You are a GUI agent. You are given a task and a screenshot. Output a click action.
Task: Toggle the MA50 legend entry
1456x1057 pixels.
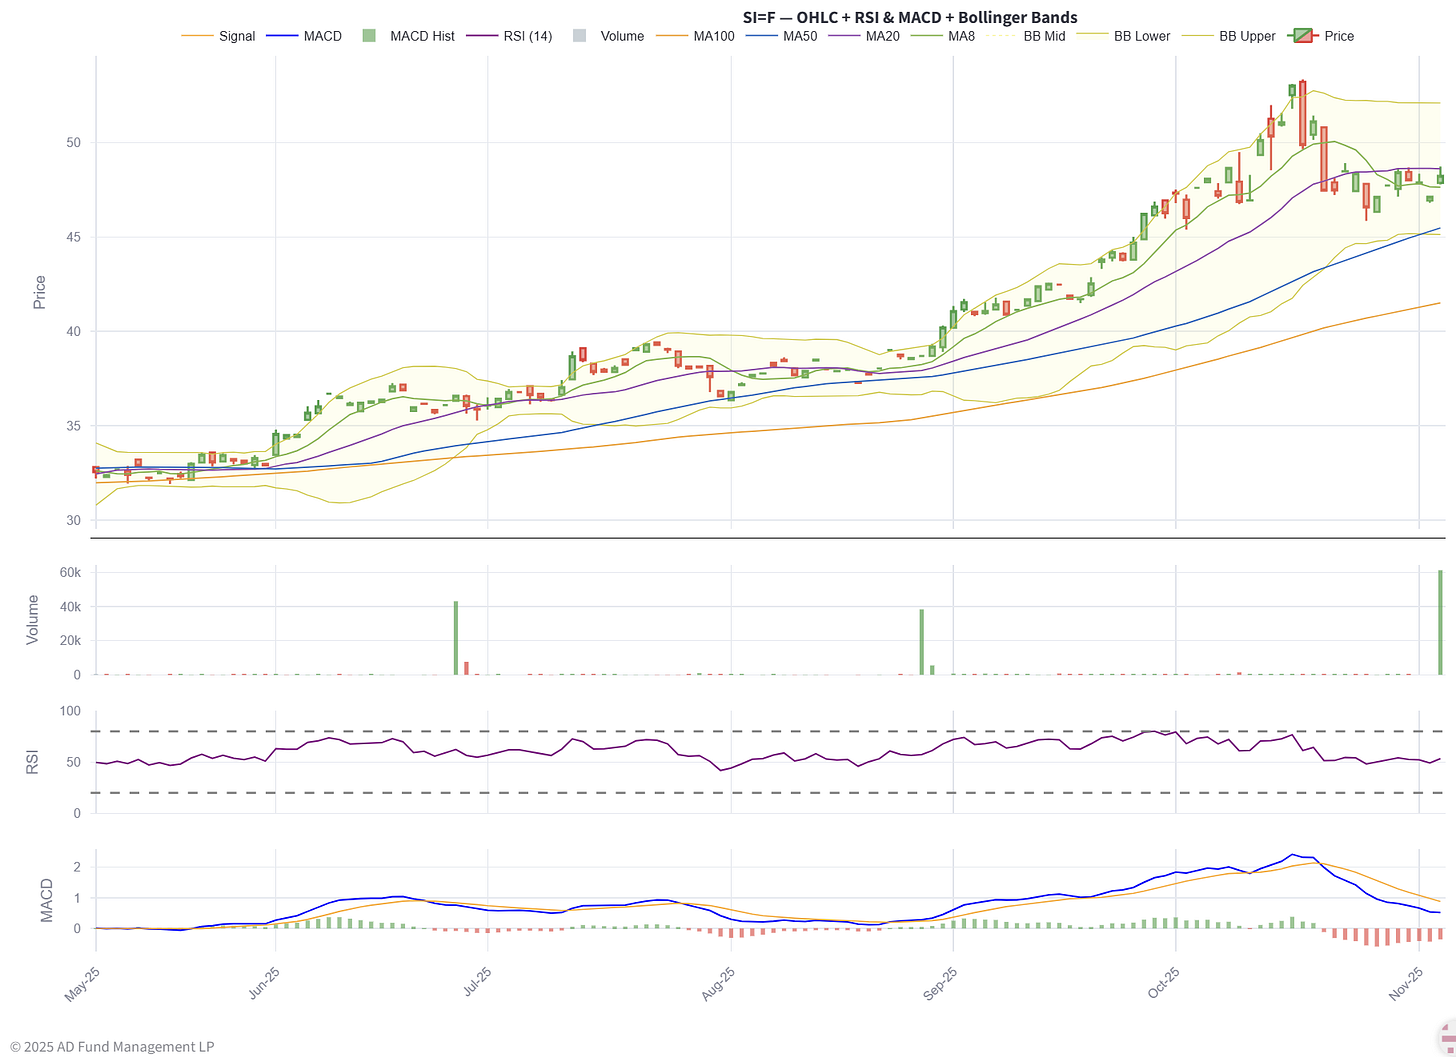pyautogui.click(x=782, y=36)
